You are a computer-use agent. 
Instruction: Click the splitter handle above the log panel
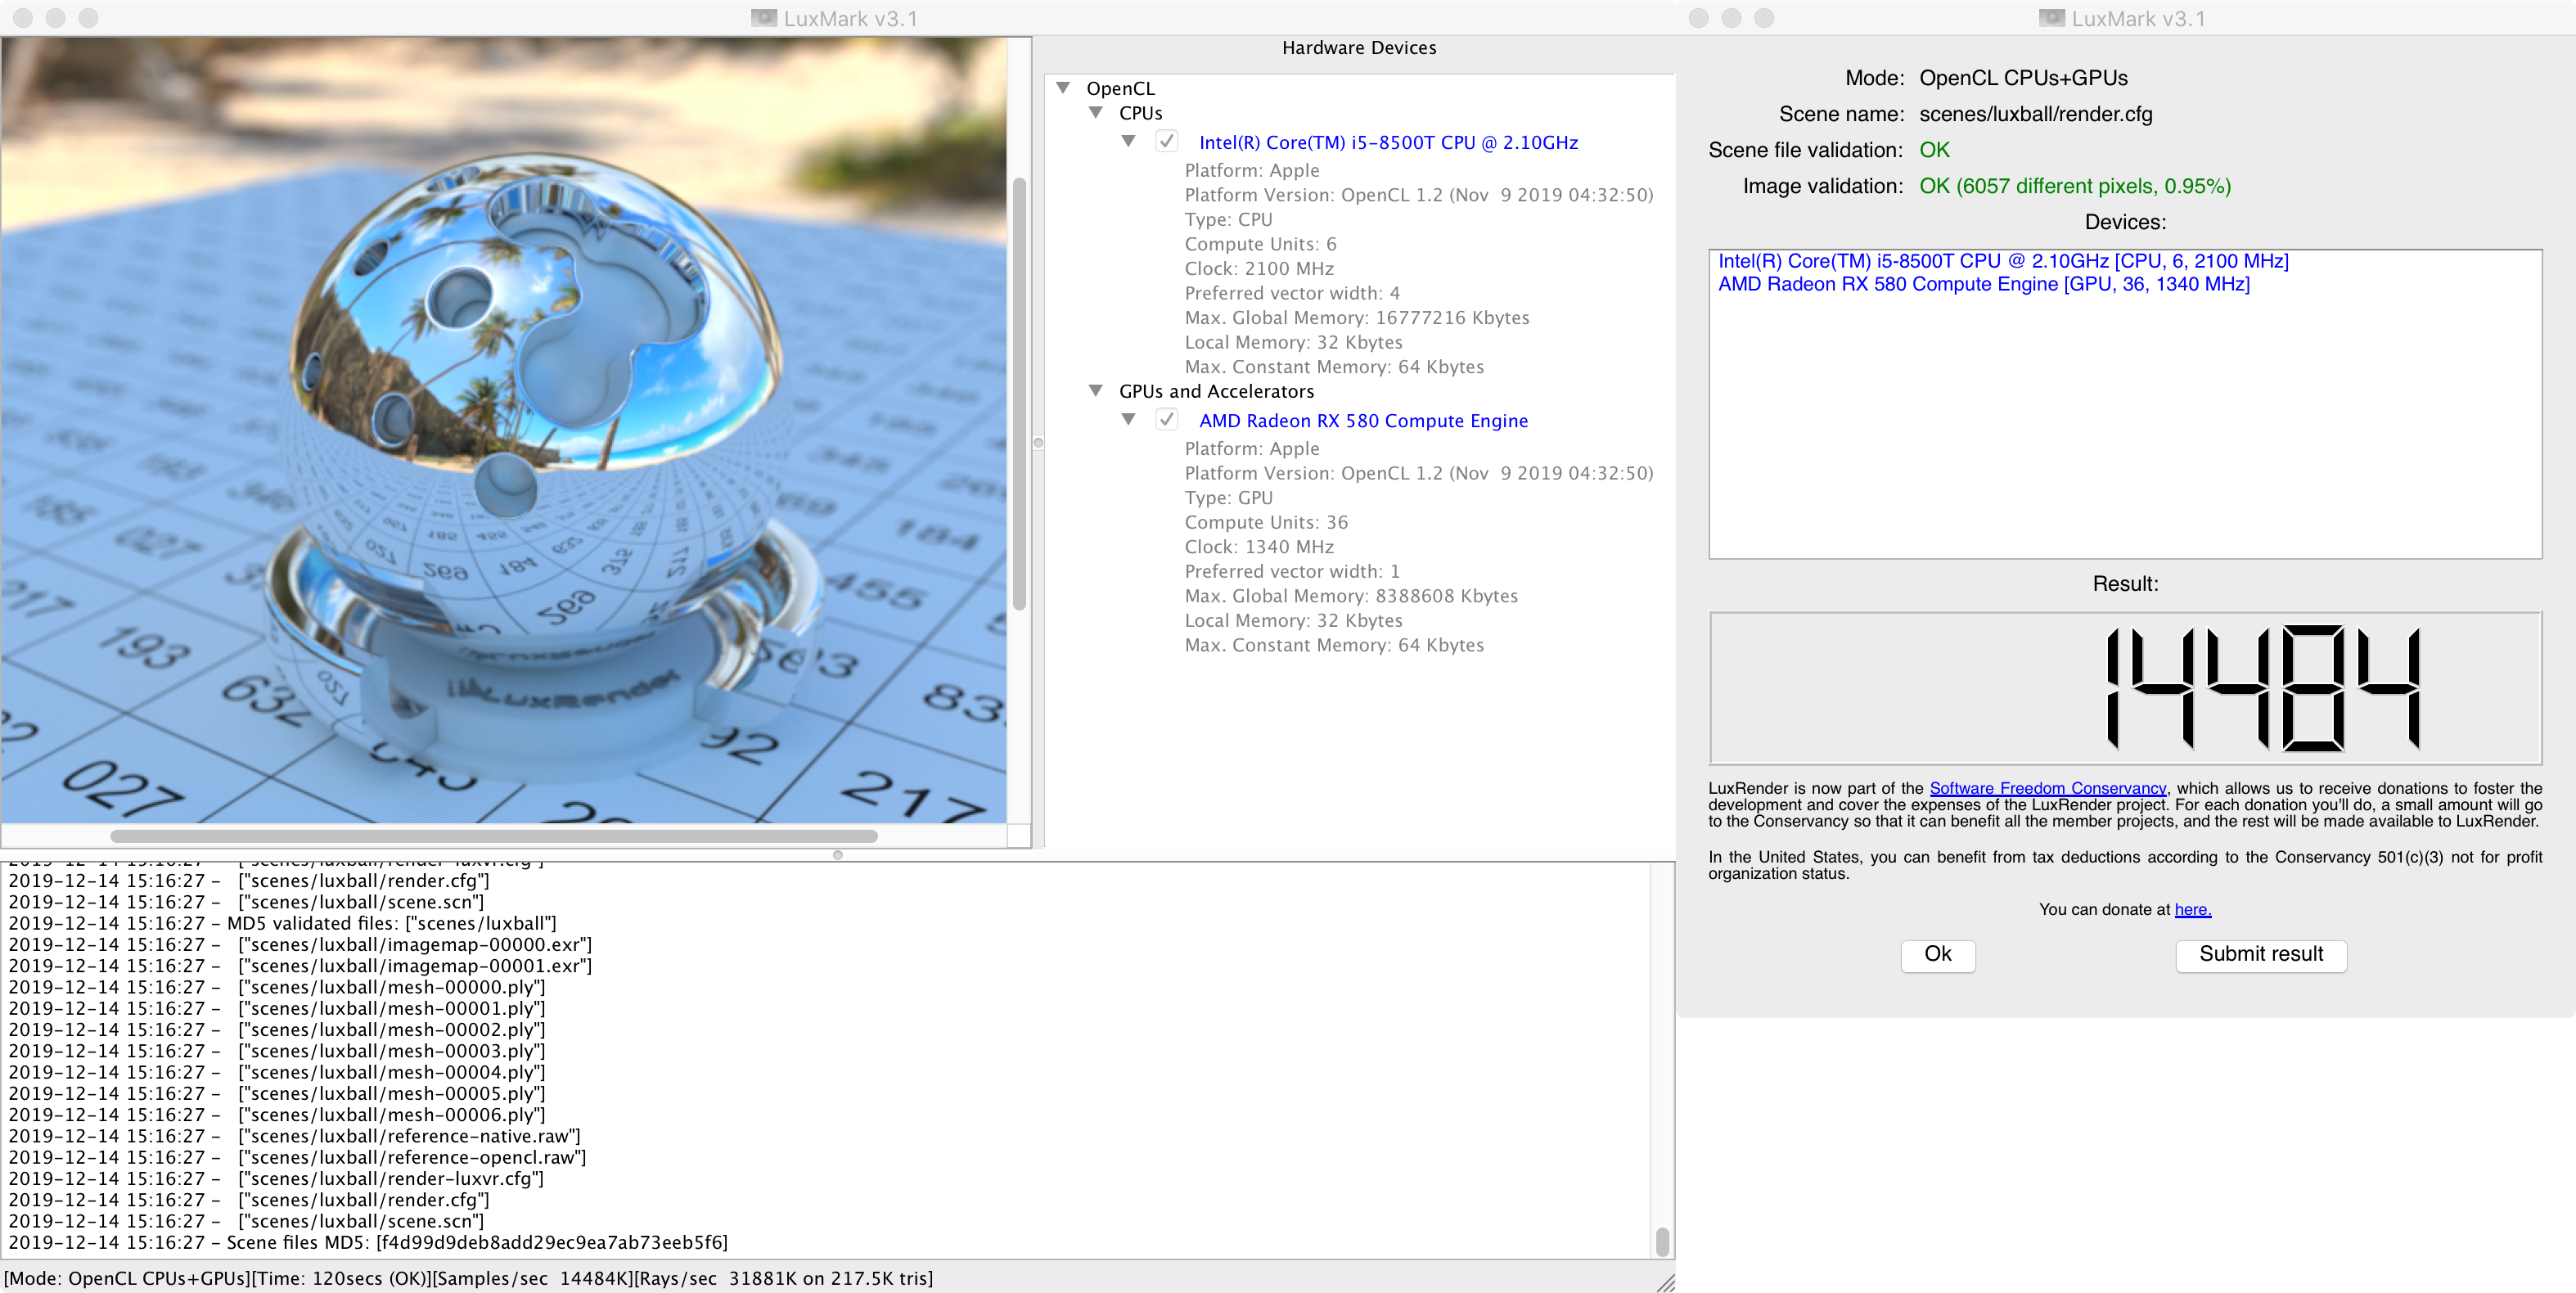click(x=838, y=855)
